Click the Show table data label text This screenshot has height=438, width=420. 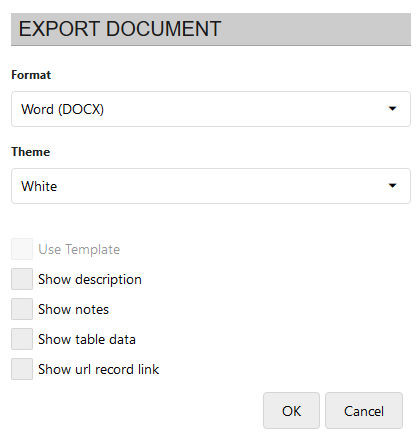tap(87, 339)
